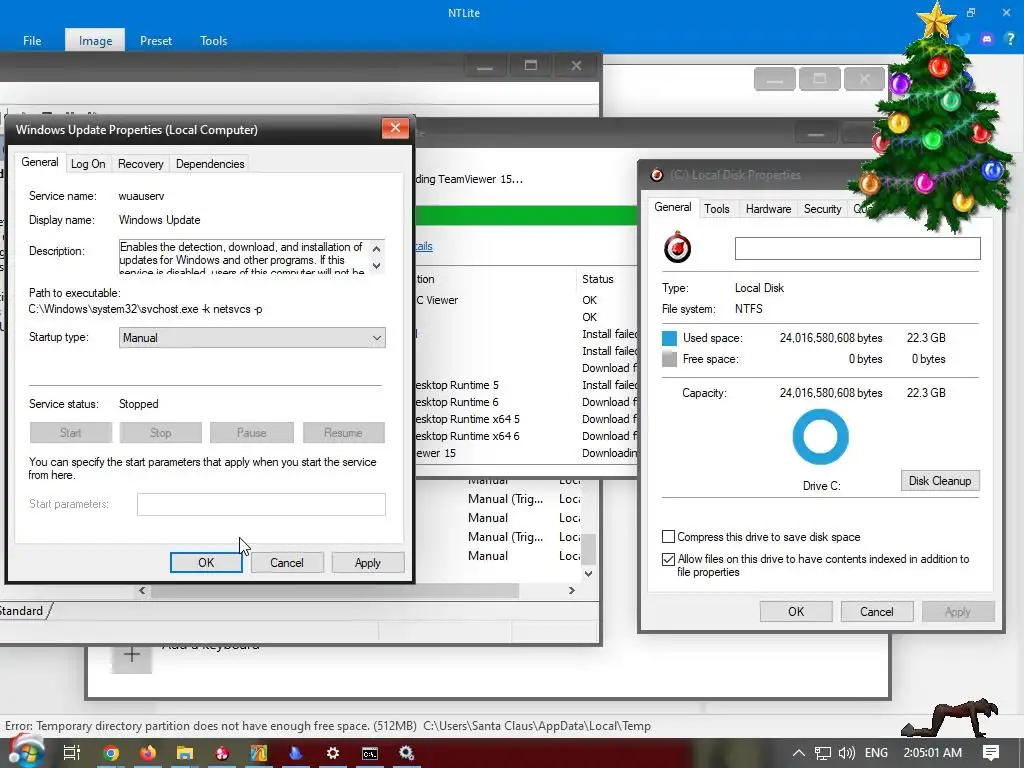Click Cancel in Local Disk Properties
This screenshot has width=1024, height=768.
876,611
